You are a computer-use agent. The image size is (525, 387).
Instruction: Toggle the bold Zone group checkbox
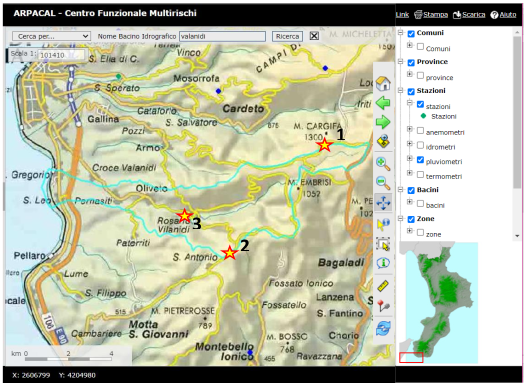pos(411,220)
